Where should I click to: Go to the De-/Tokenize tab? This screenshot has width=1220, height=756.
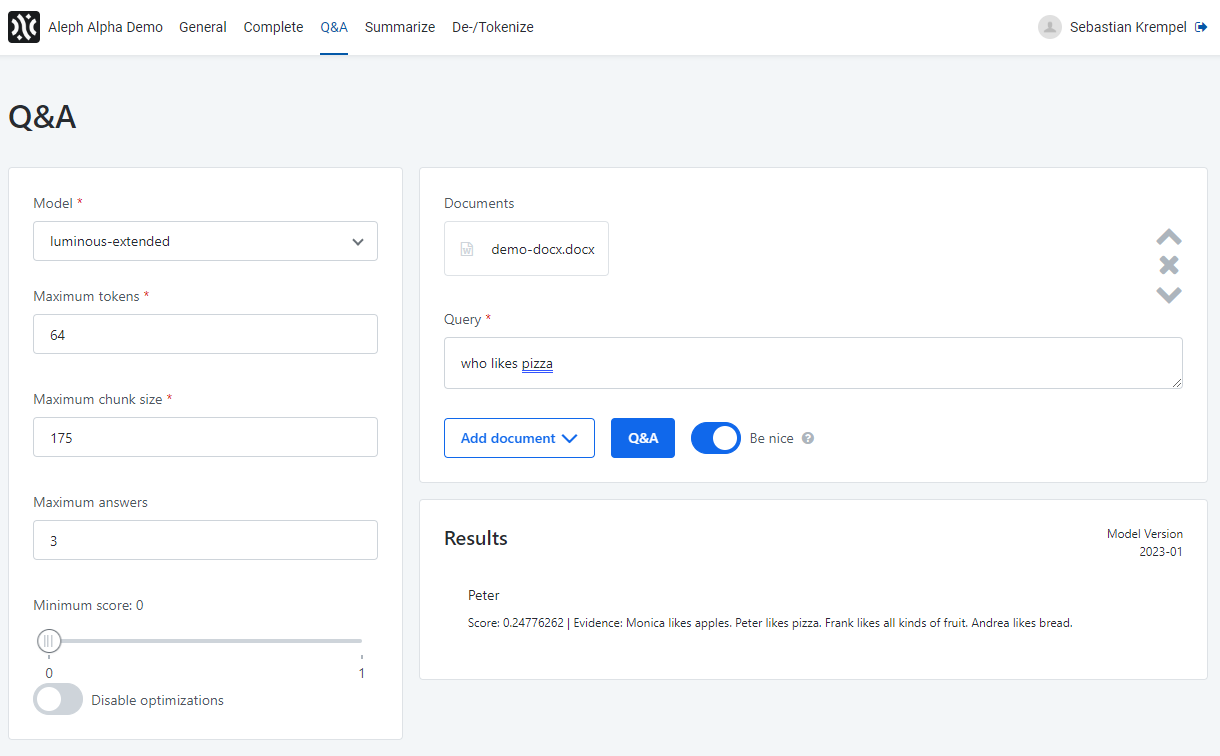tap(492, 27)
